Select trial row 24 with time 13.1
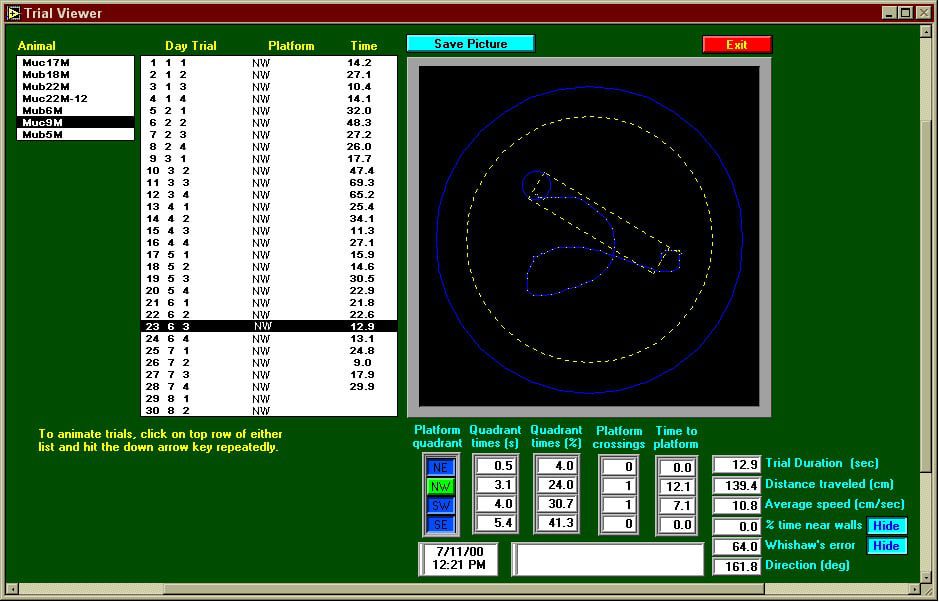Image resolution: width=939 pixels, height=602 pixels. tap(268, 338)
